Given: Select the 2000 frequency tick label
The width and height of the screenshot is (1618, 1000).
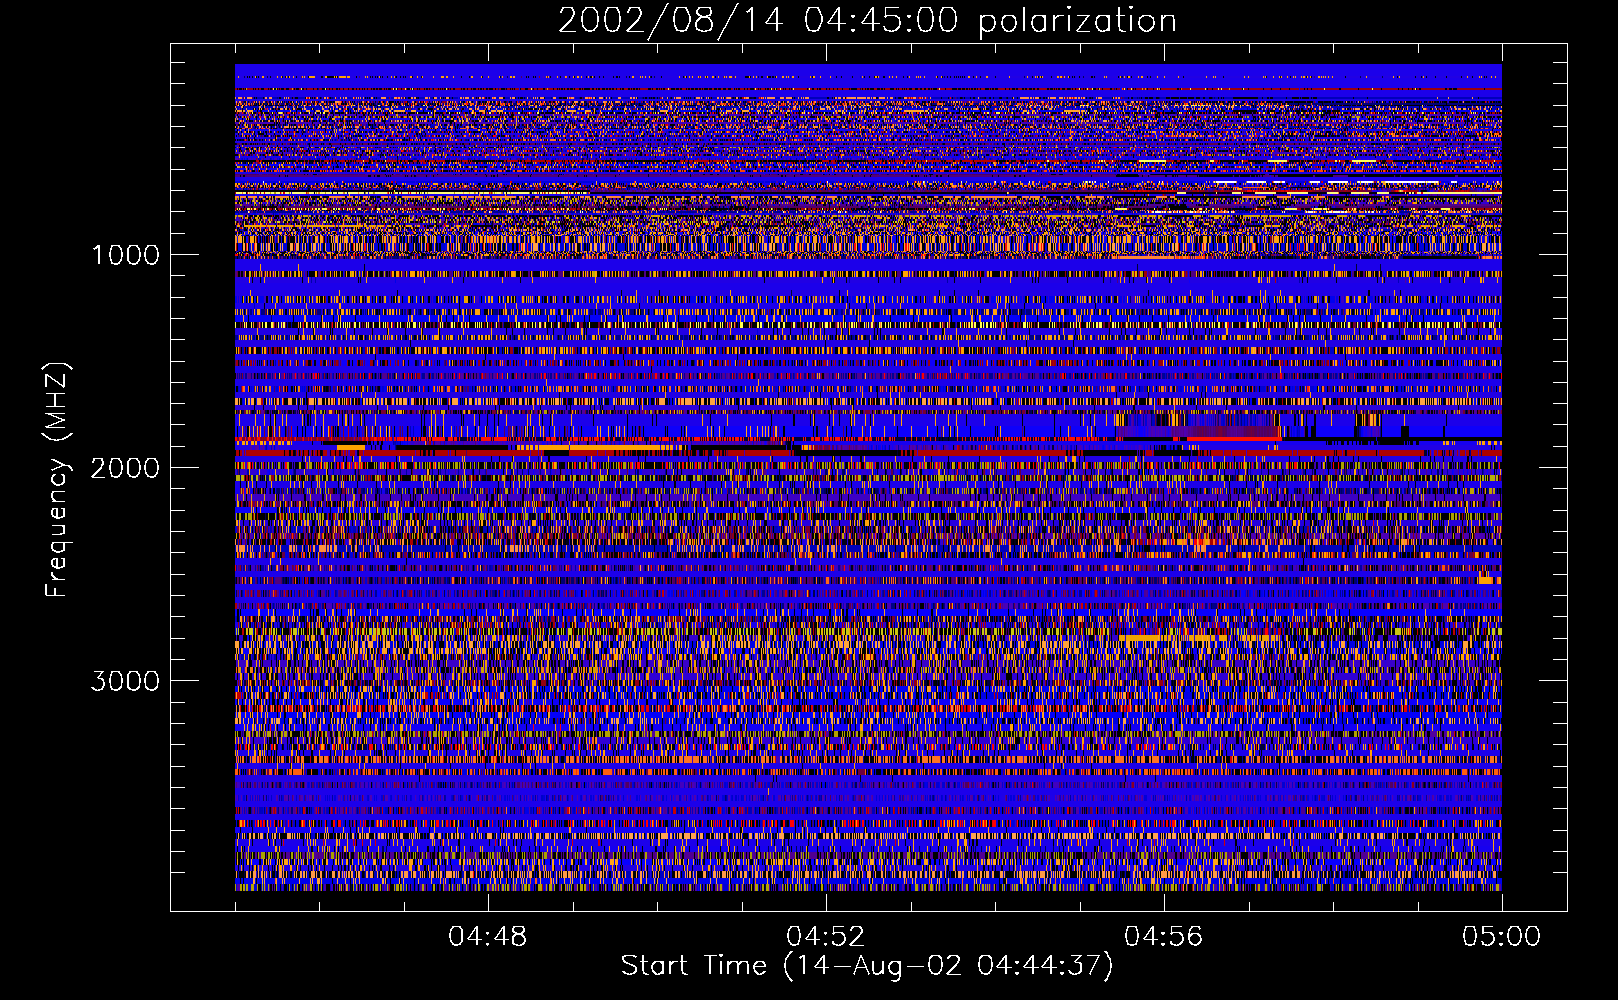Looking at the screenshot, I should click(125, 468).
